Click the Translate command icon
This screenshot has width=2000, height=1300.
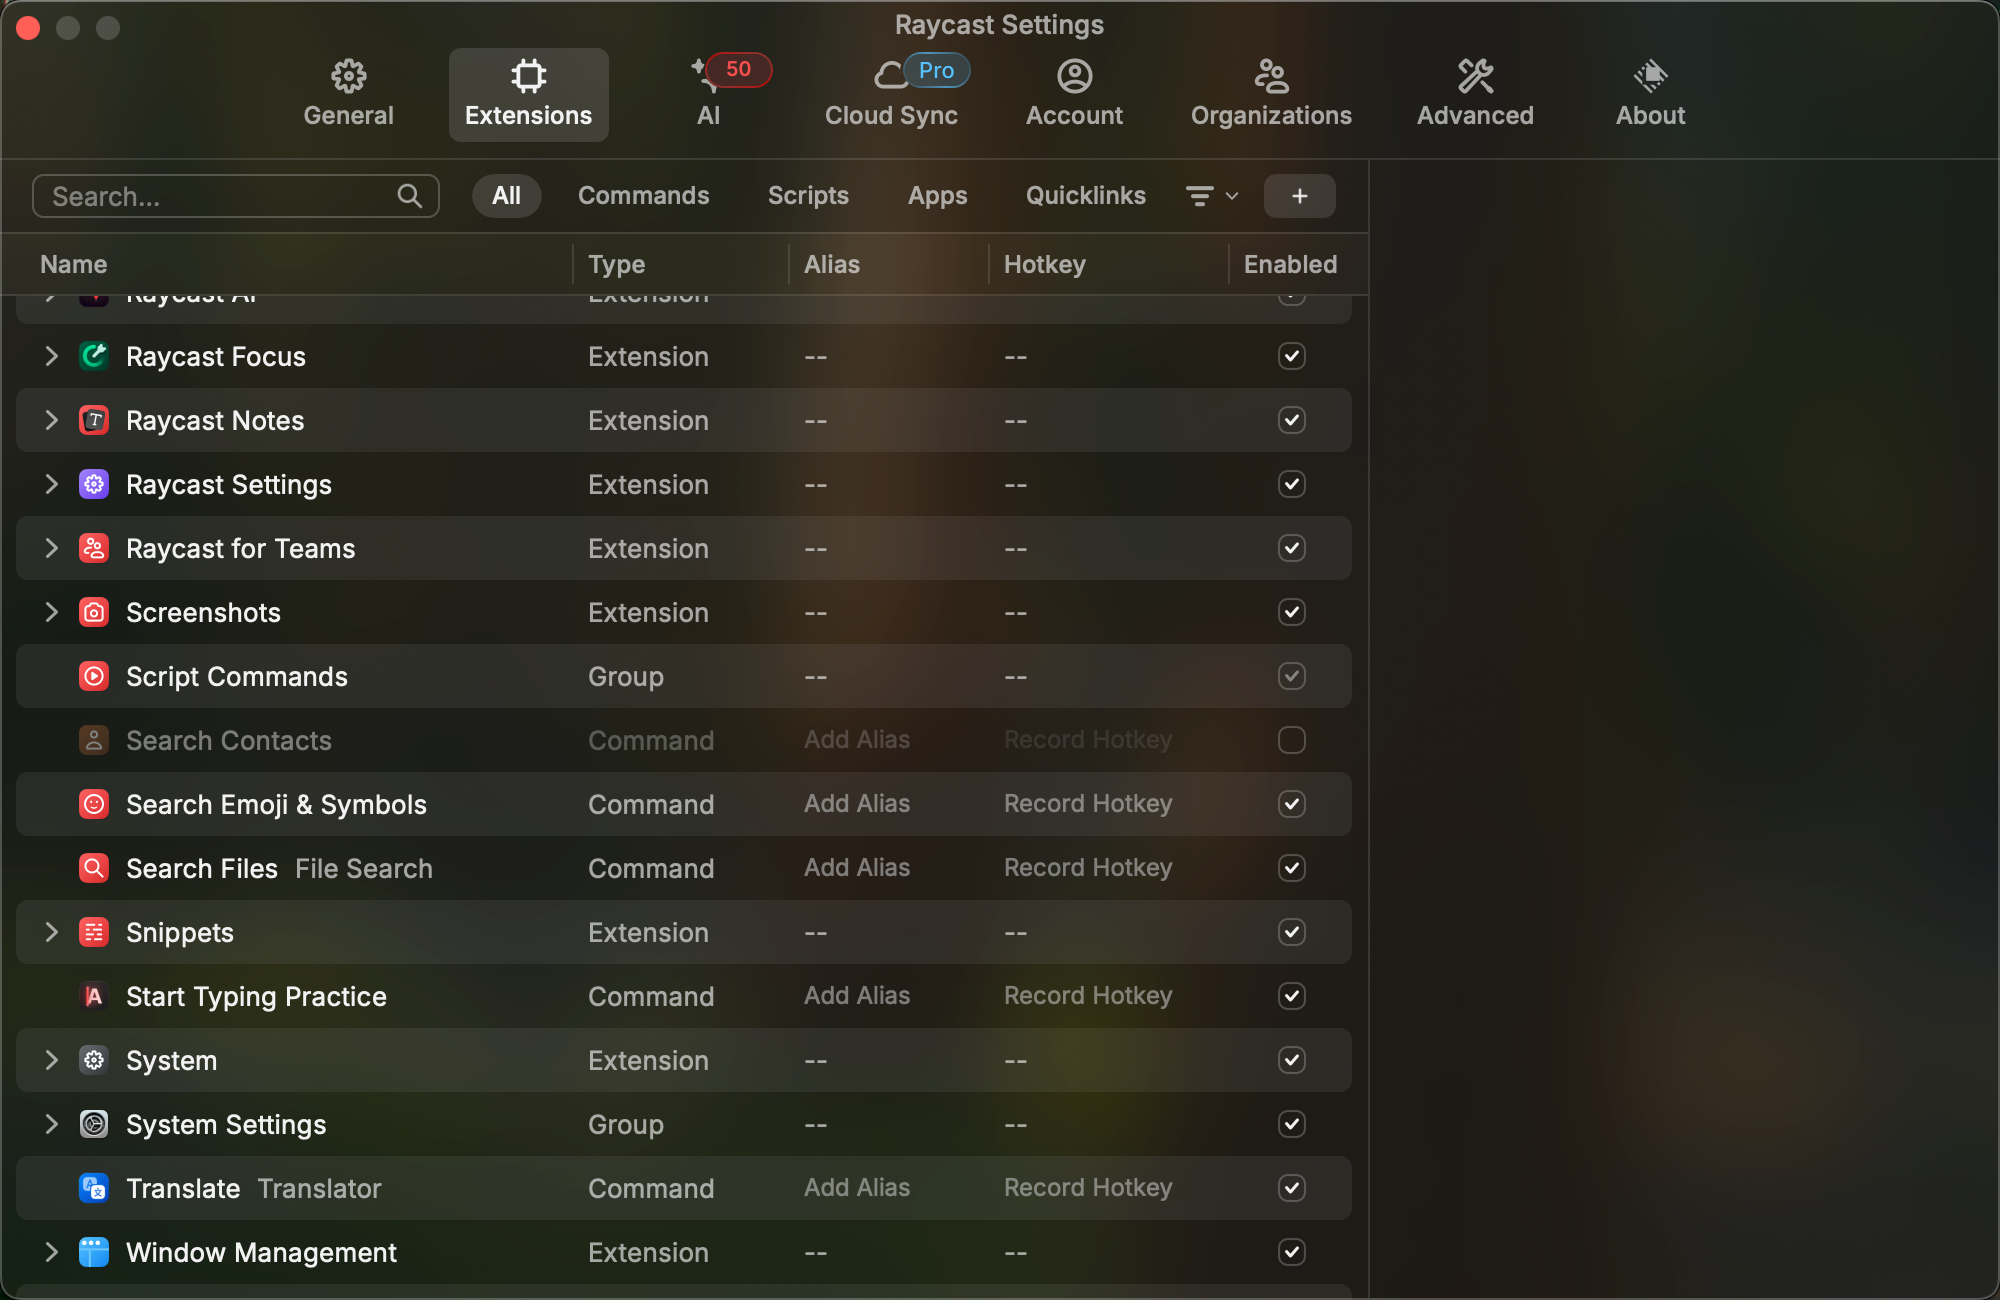pyautogui.click(x=94, y=1188)
